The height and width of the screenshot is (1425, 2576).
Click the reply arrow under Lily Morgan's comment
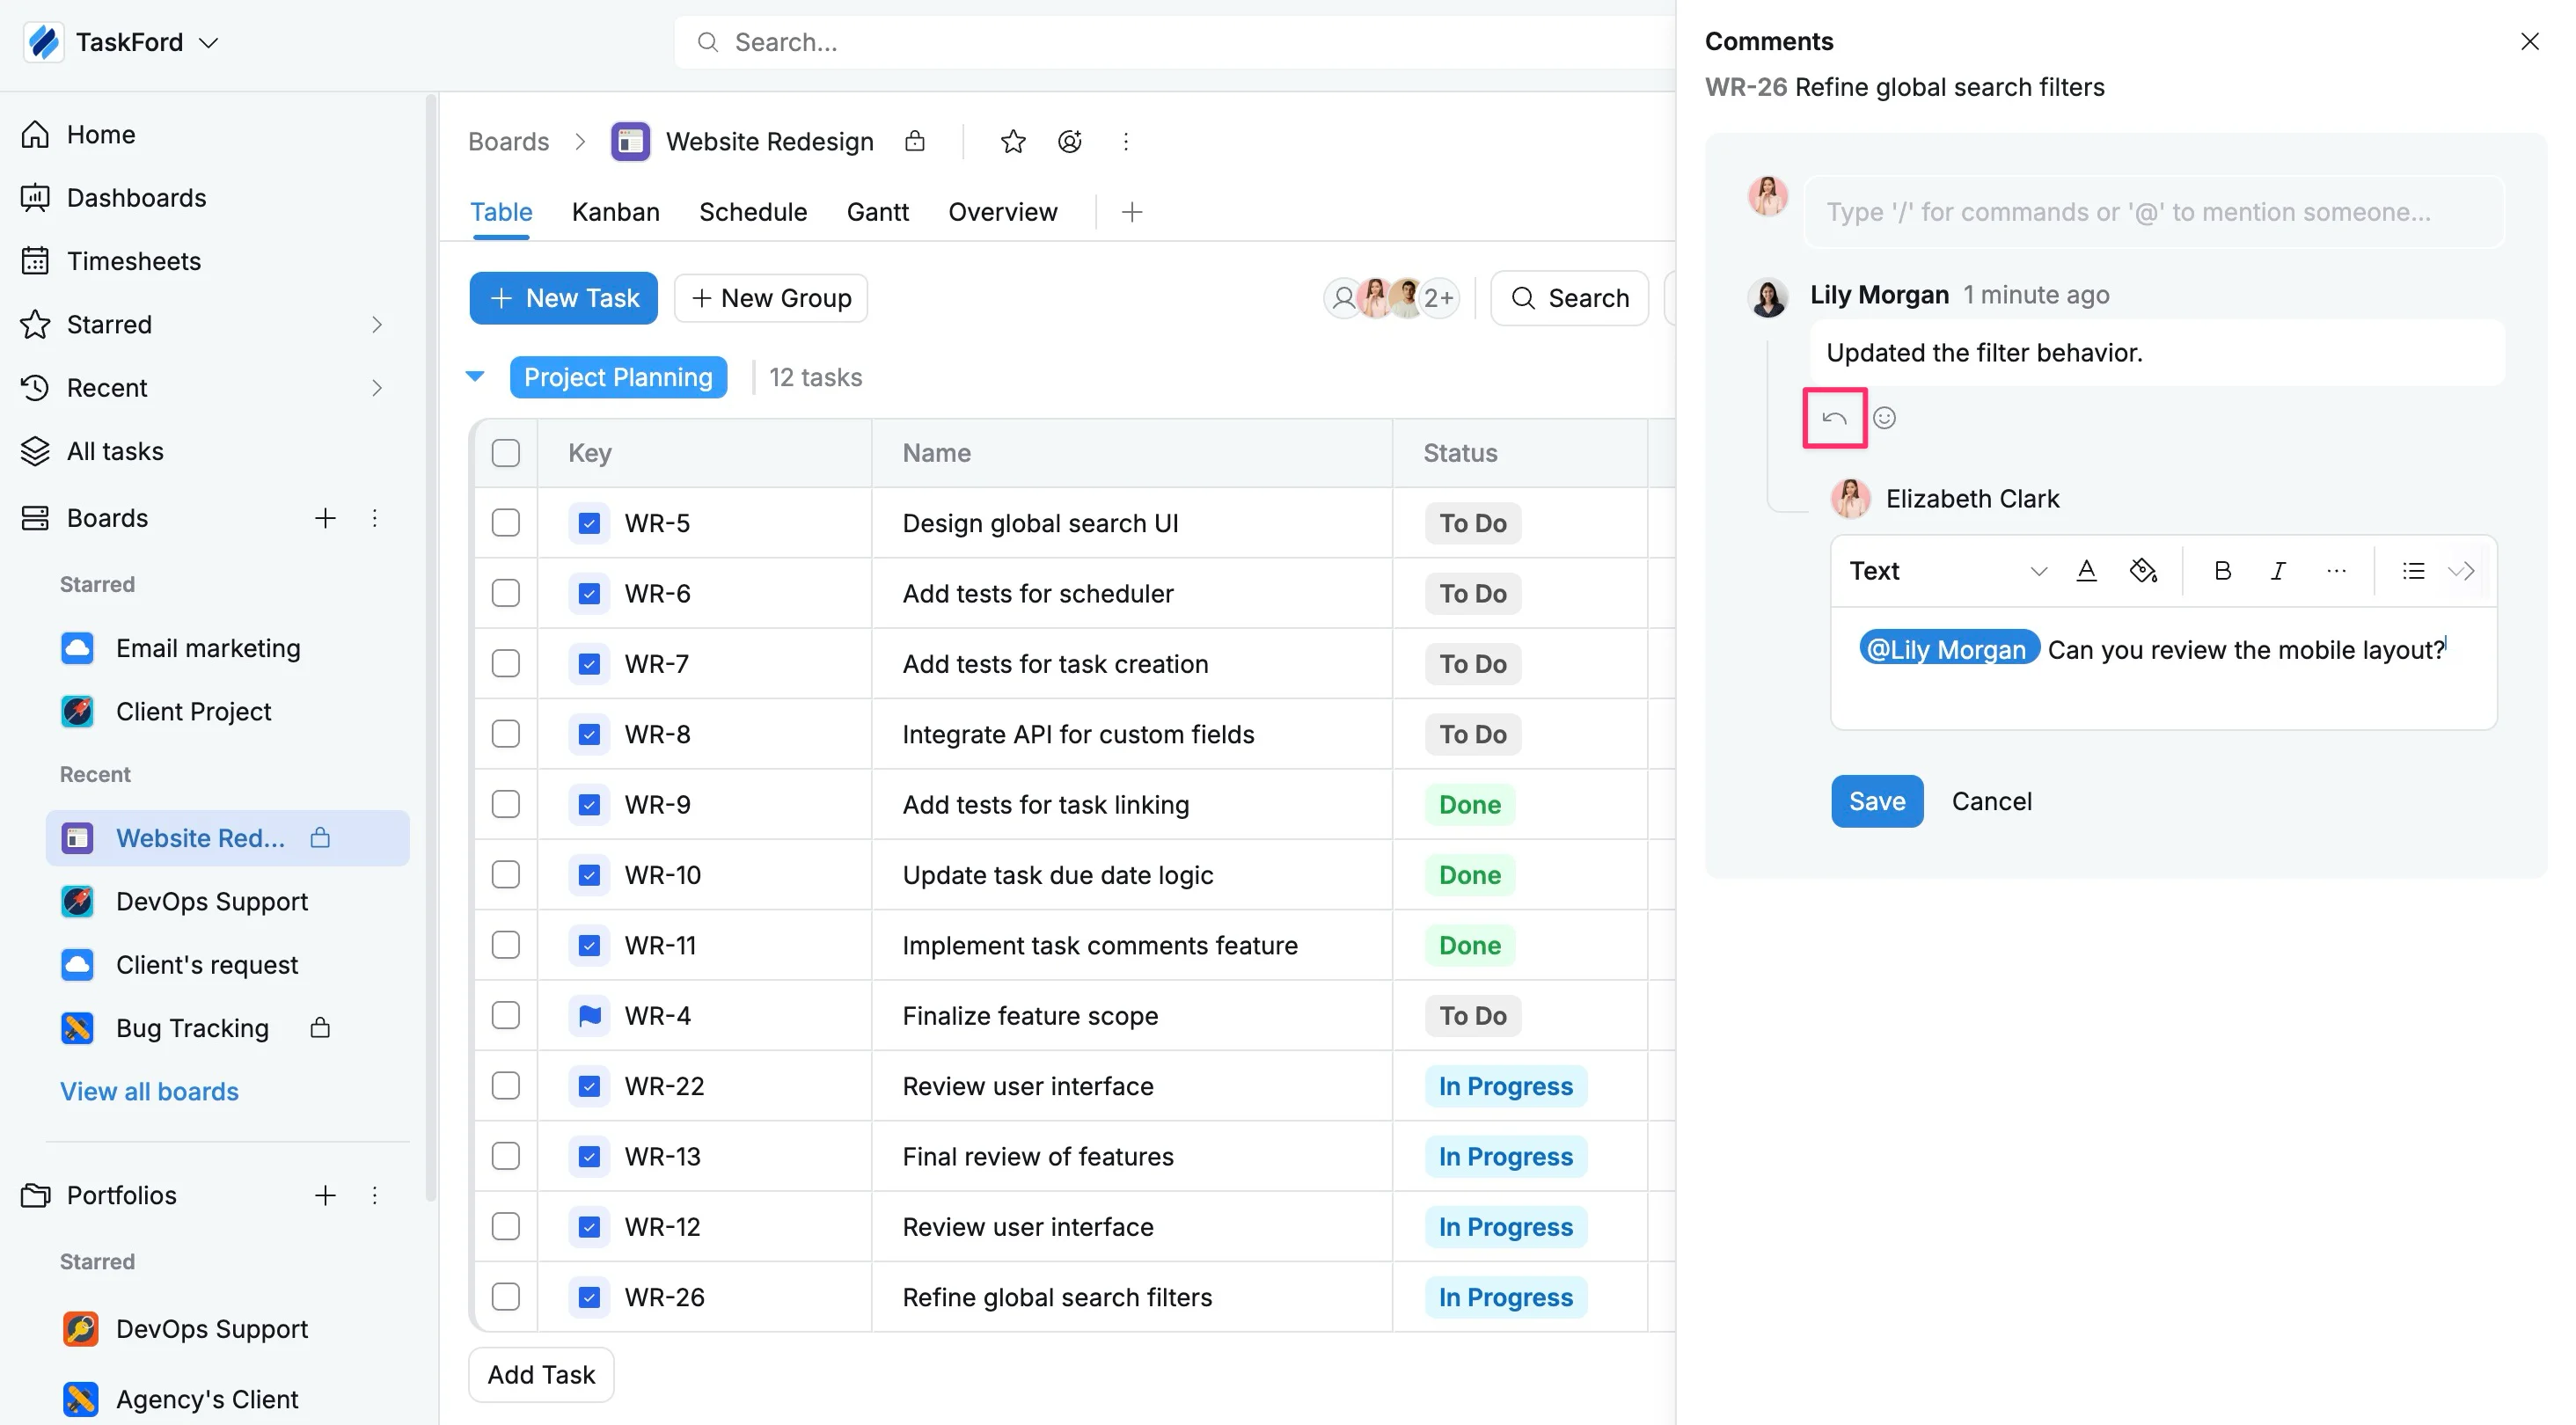pyautogui.click(x=1834, y=418)
